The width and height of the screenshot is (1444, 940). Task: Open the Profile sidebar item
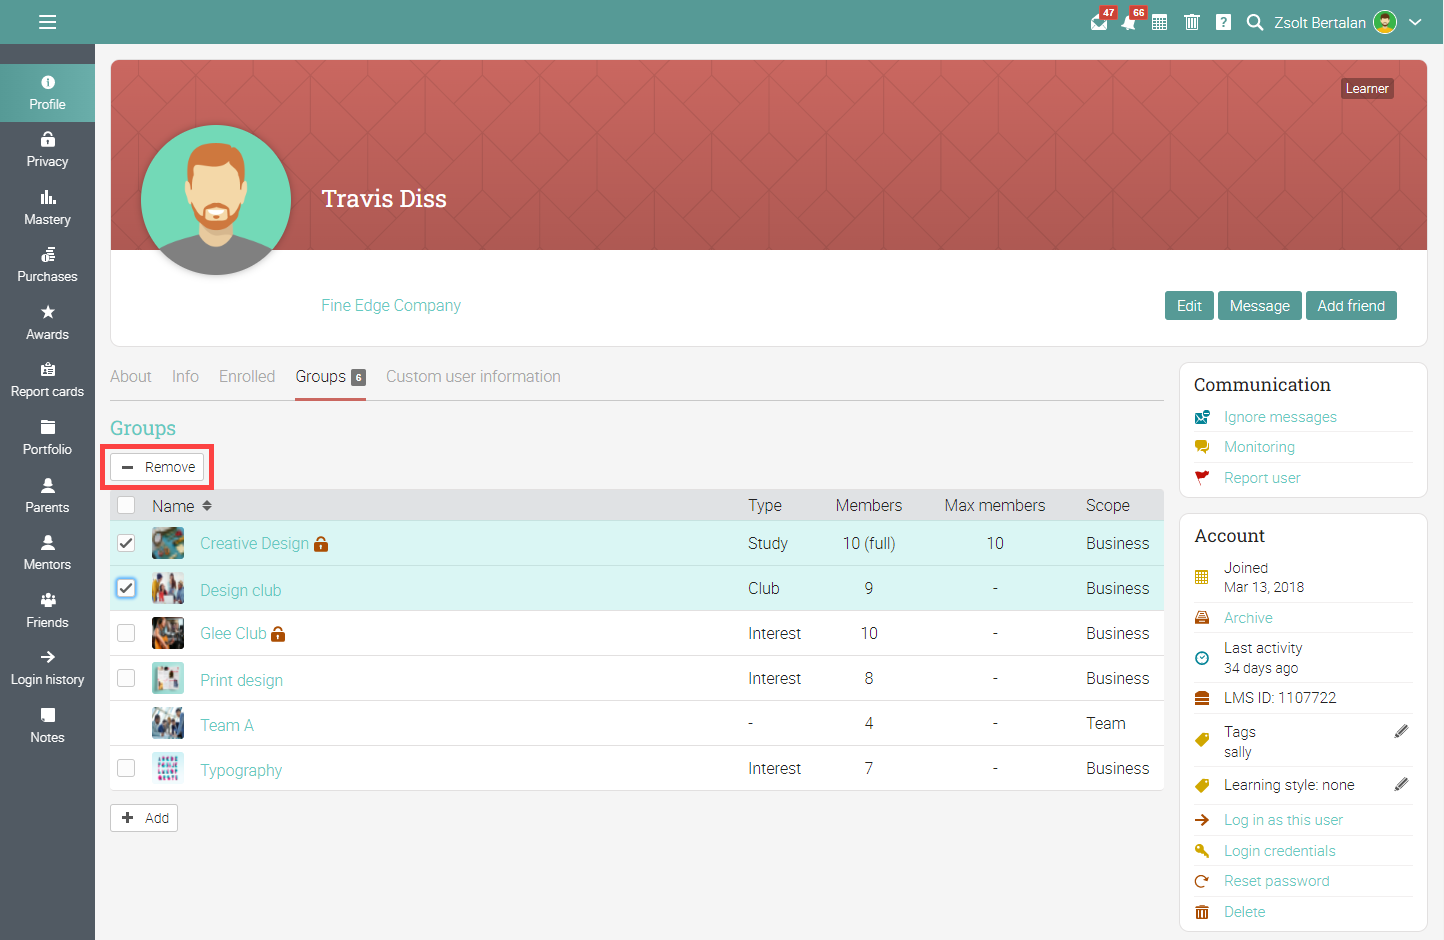click(x=47, y=93)
